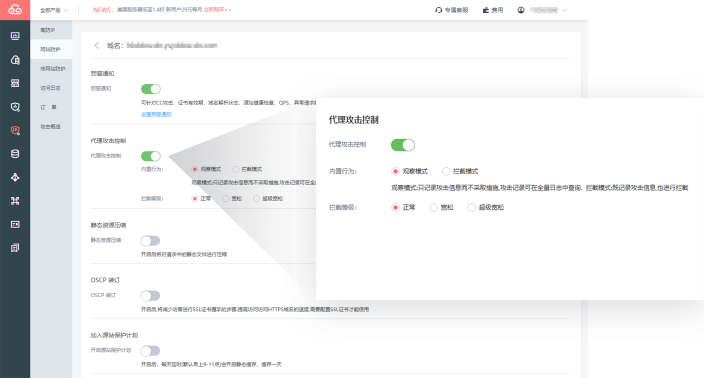Image resolution: width=704 pixels, height=378 pixels.
Task: Click the user avatar icon in top bar
Action: click(x=521, y=10)
